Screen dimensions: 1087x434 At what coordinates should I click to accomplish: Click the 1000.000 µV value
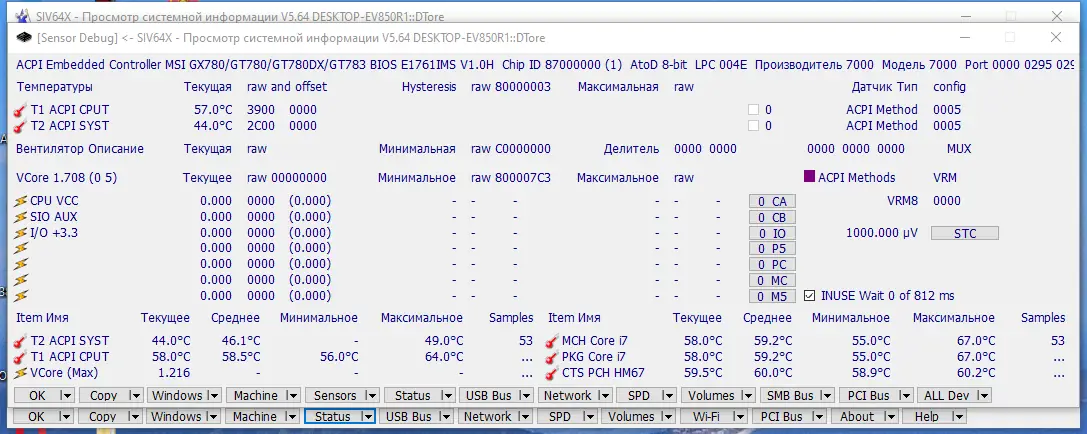[882, 234]
